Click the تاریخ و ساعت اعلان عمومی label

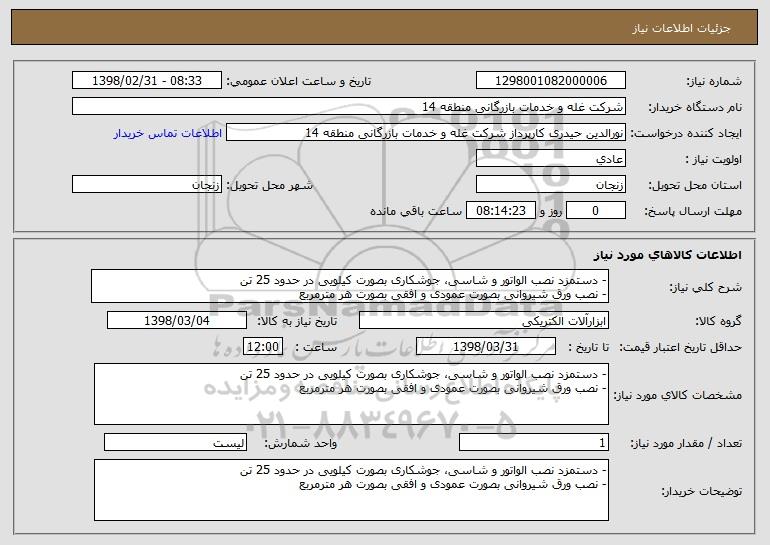299,82
